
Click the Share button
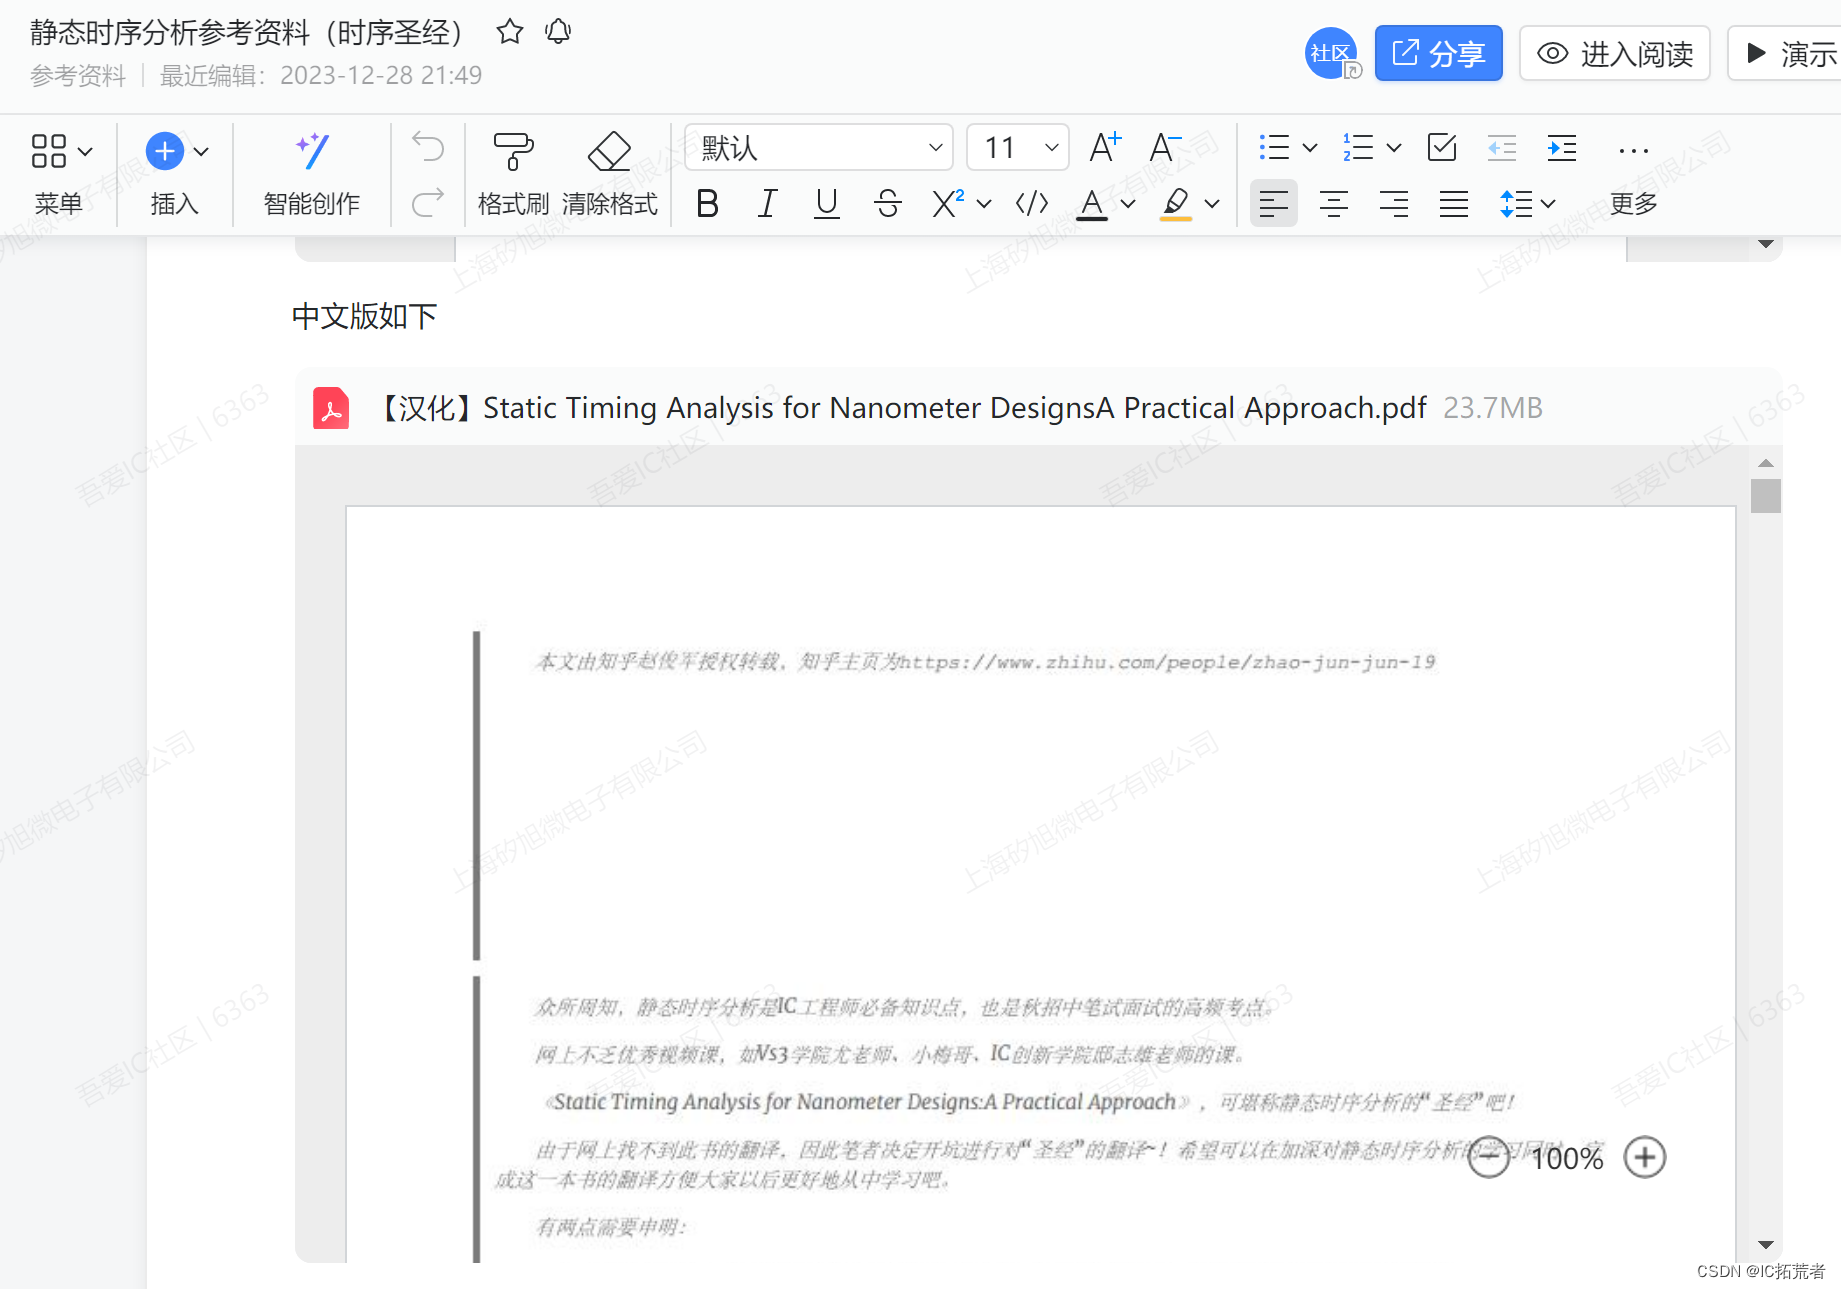tap(1438, 53)
